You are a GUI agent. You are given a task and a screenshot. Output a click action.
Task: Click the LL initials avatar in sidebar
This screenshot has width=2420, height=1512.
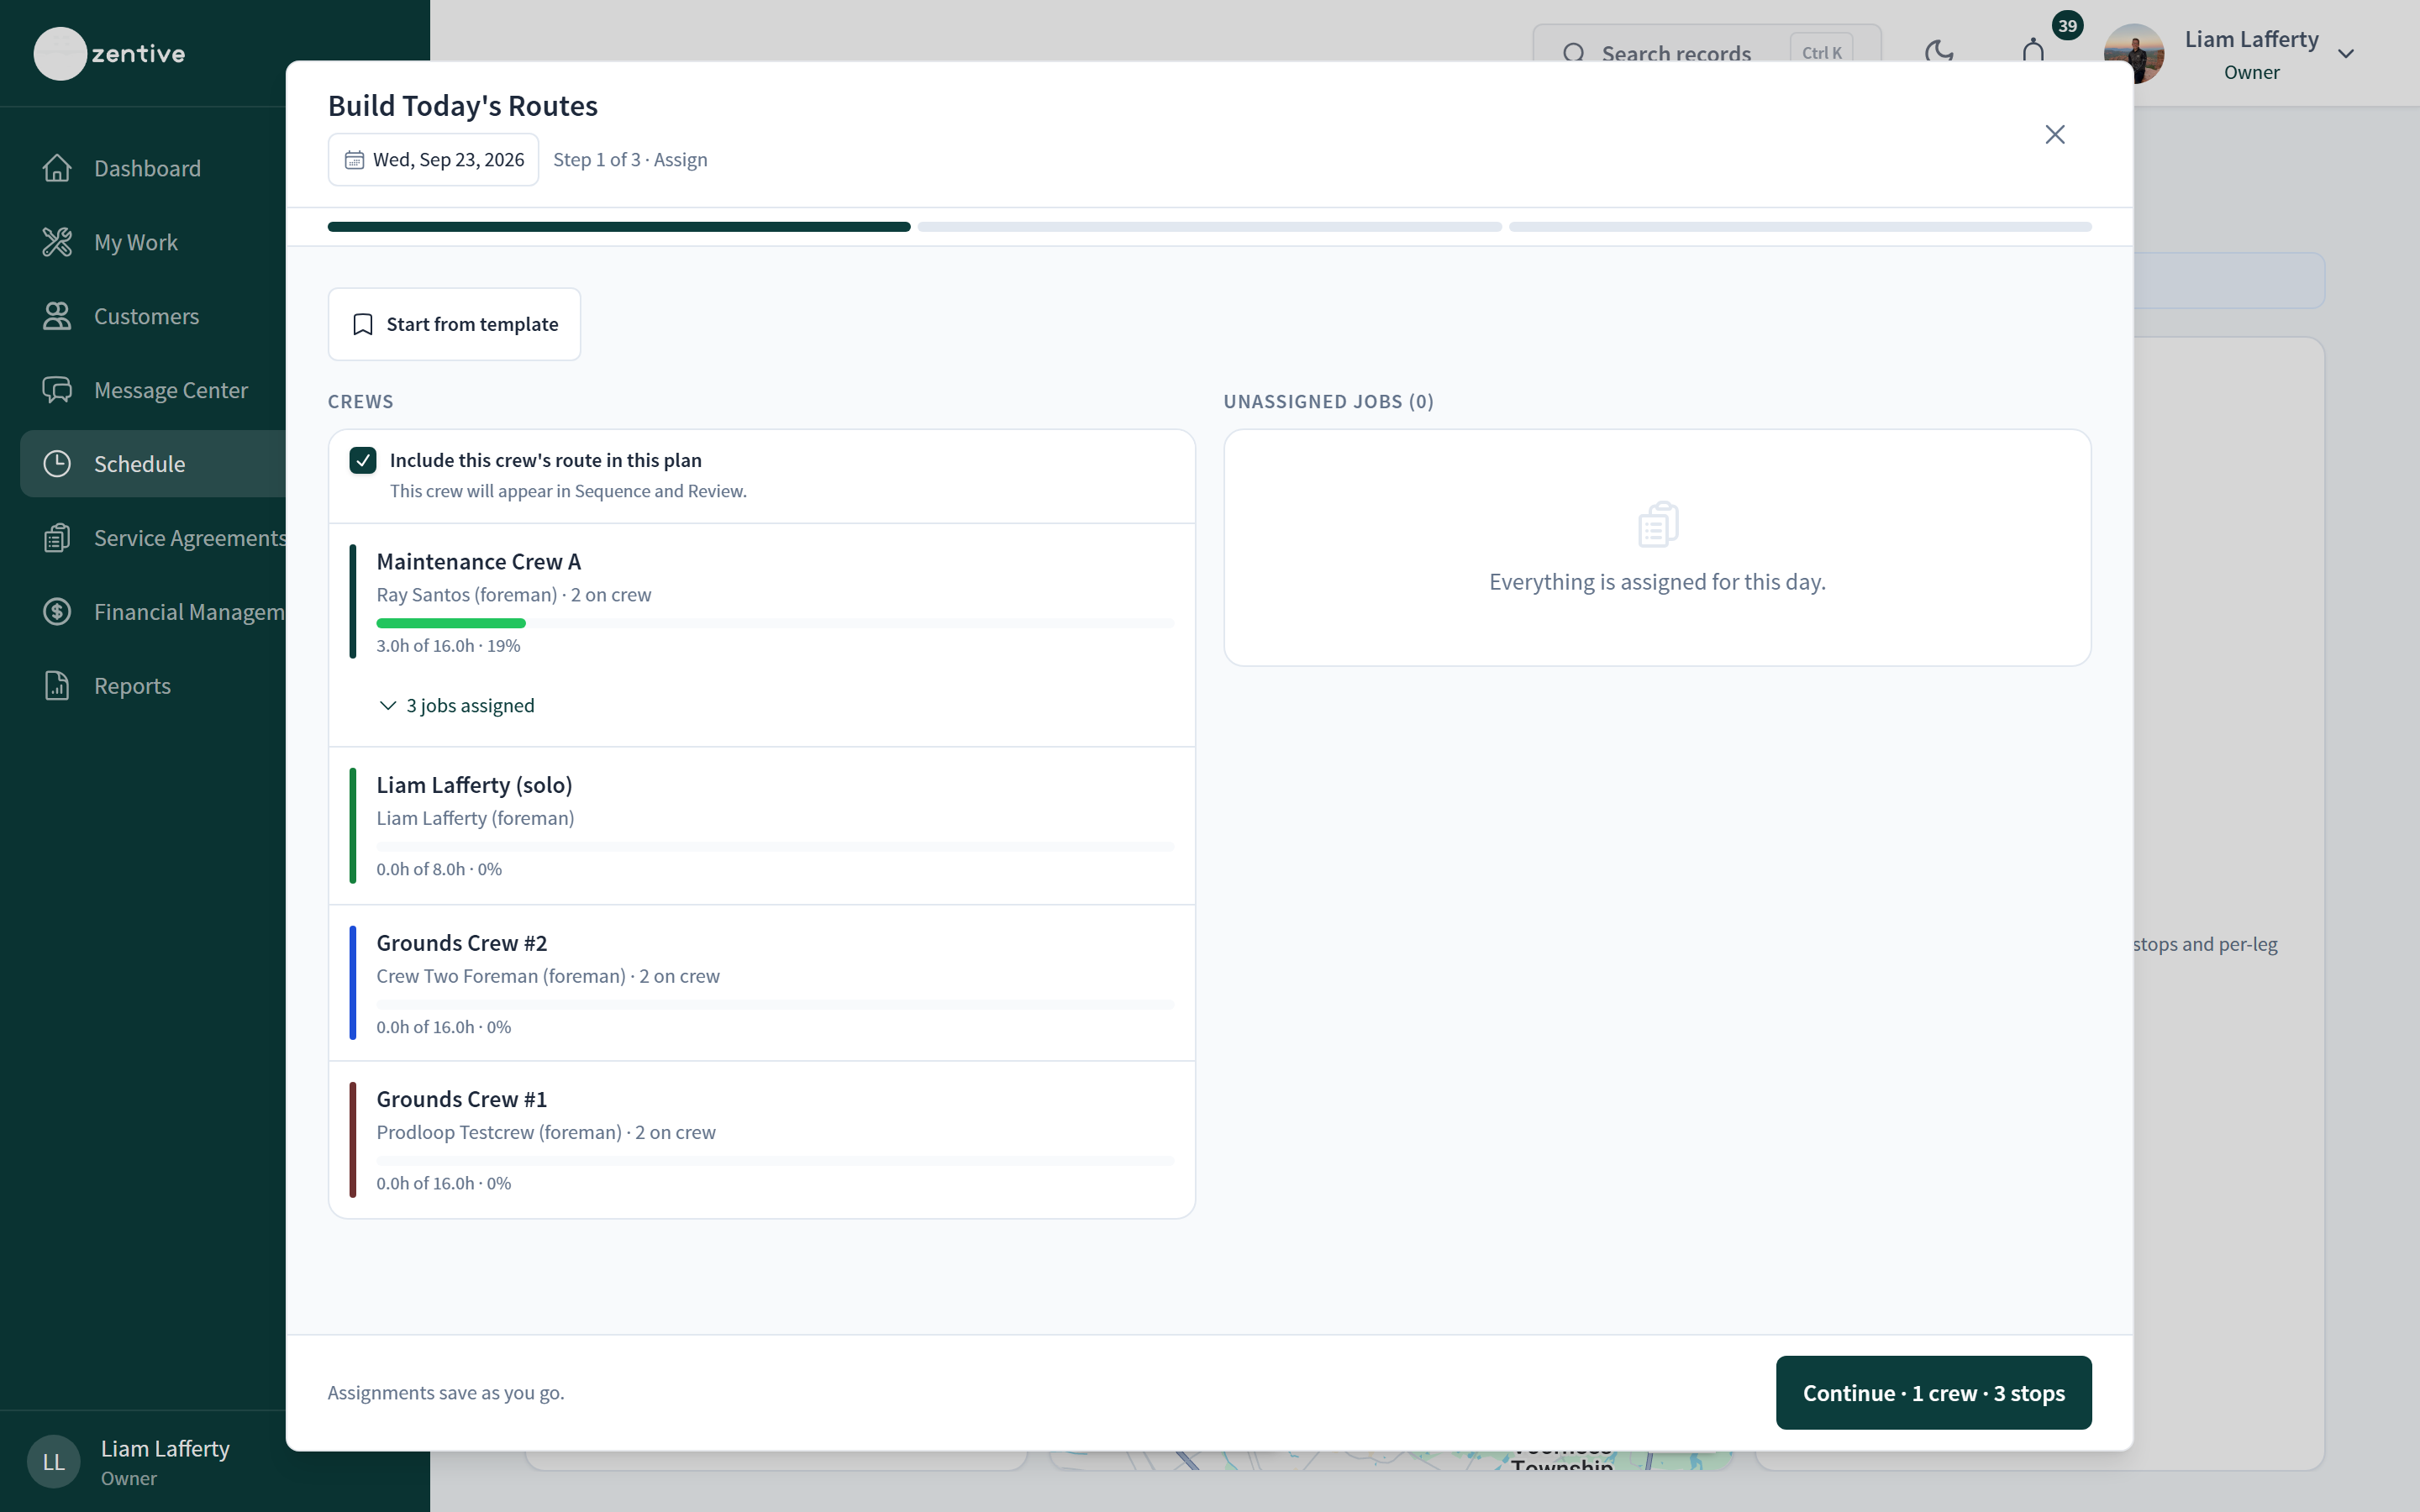pos(54,1462)
